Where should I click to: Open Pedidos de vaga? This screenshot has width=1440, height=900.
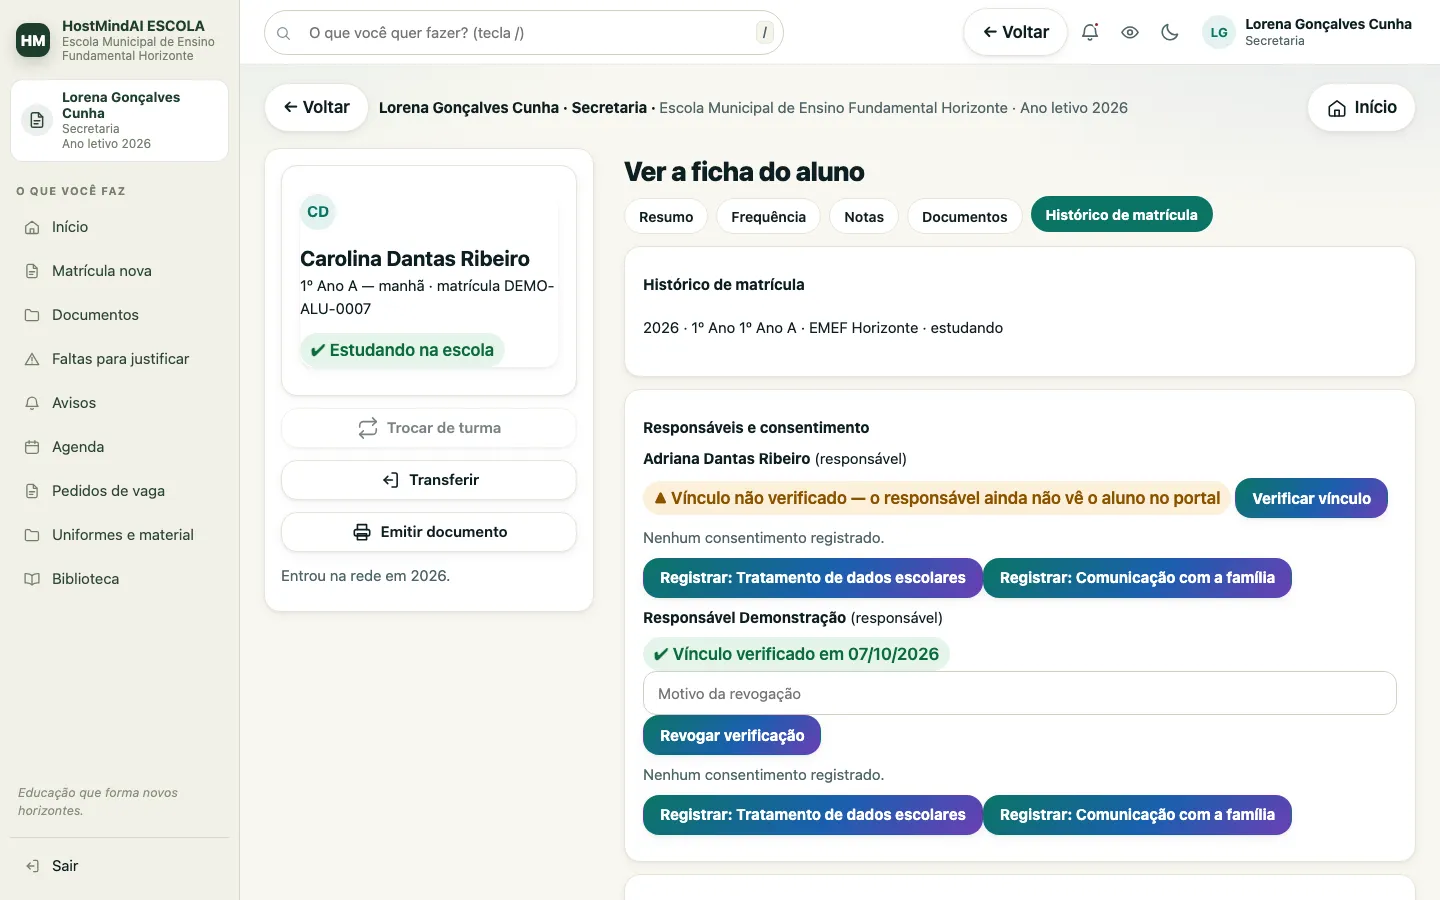tap(120, 491)
